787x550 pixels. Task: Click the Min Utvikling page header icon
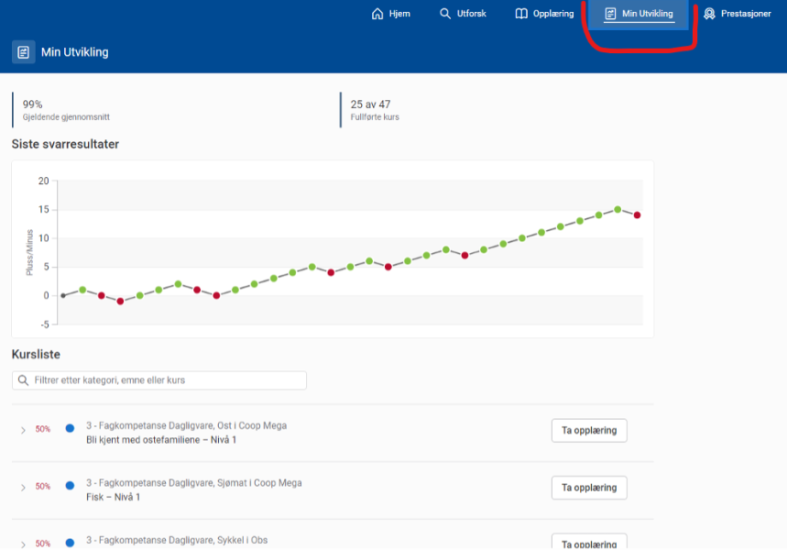tap(23, 52)
